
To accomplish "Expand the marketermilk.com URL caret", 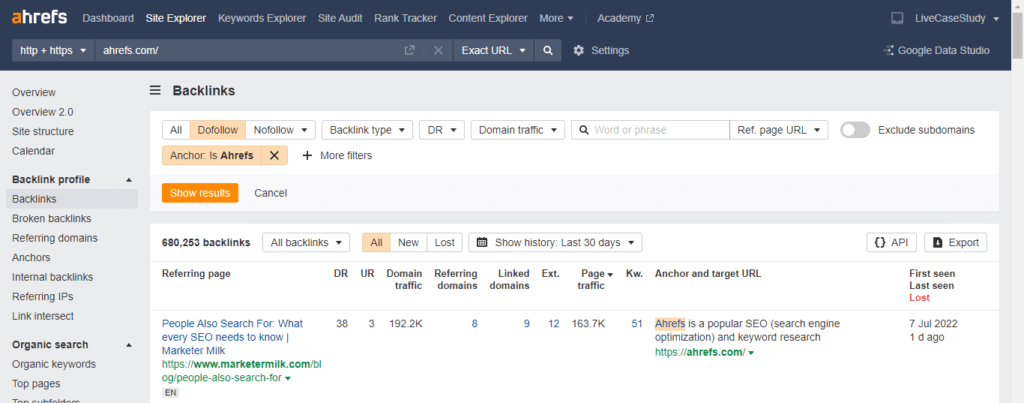I will [x=288, y=379].
